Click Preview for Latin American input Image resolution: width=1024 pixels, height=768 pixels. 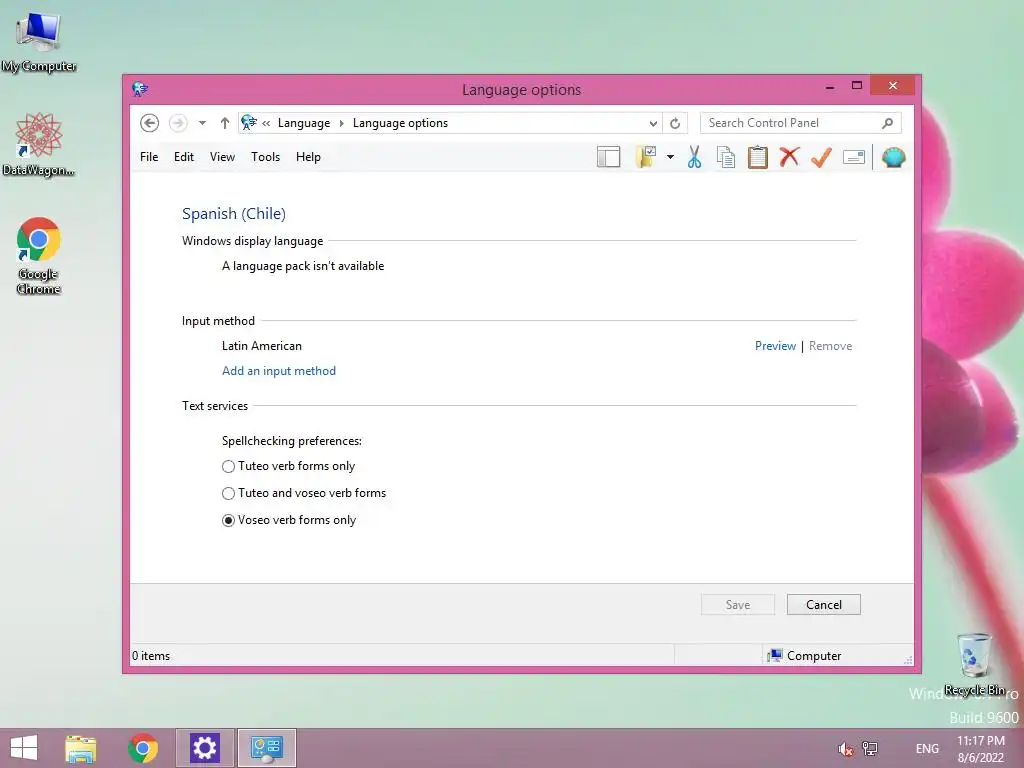pos(775,345)
